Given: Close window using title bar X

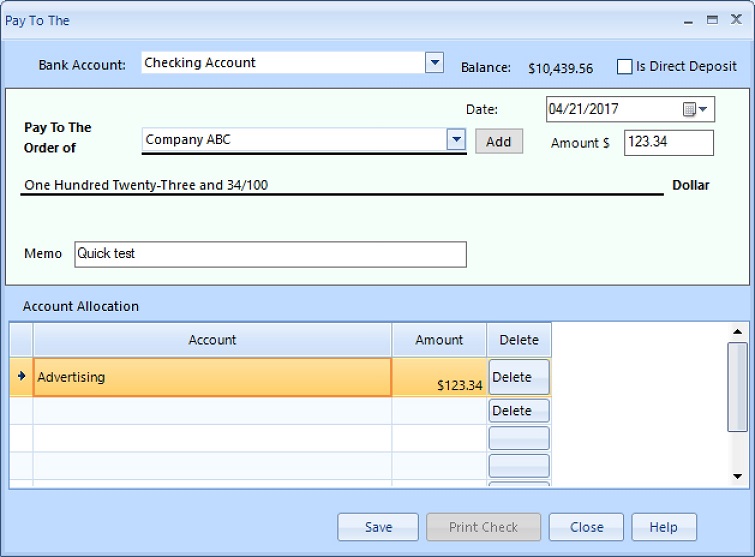Looking at the screenshot, I should (x=736, y=20).
